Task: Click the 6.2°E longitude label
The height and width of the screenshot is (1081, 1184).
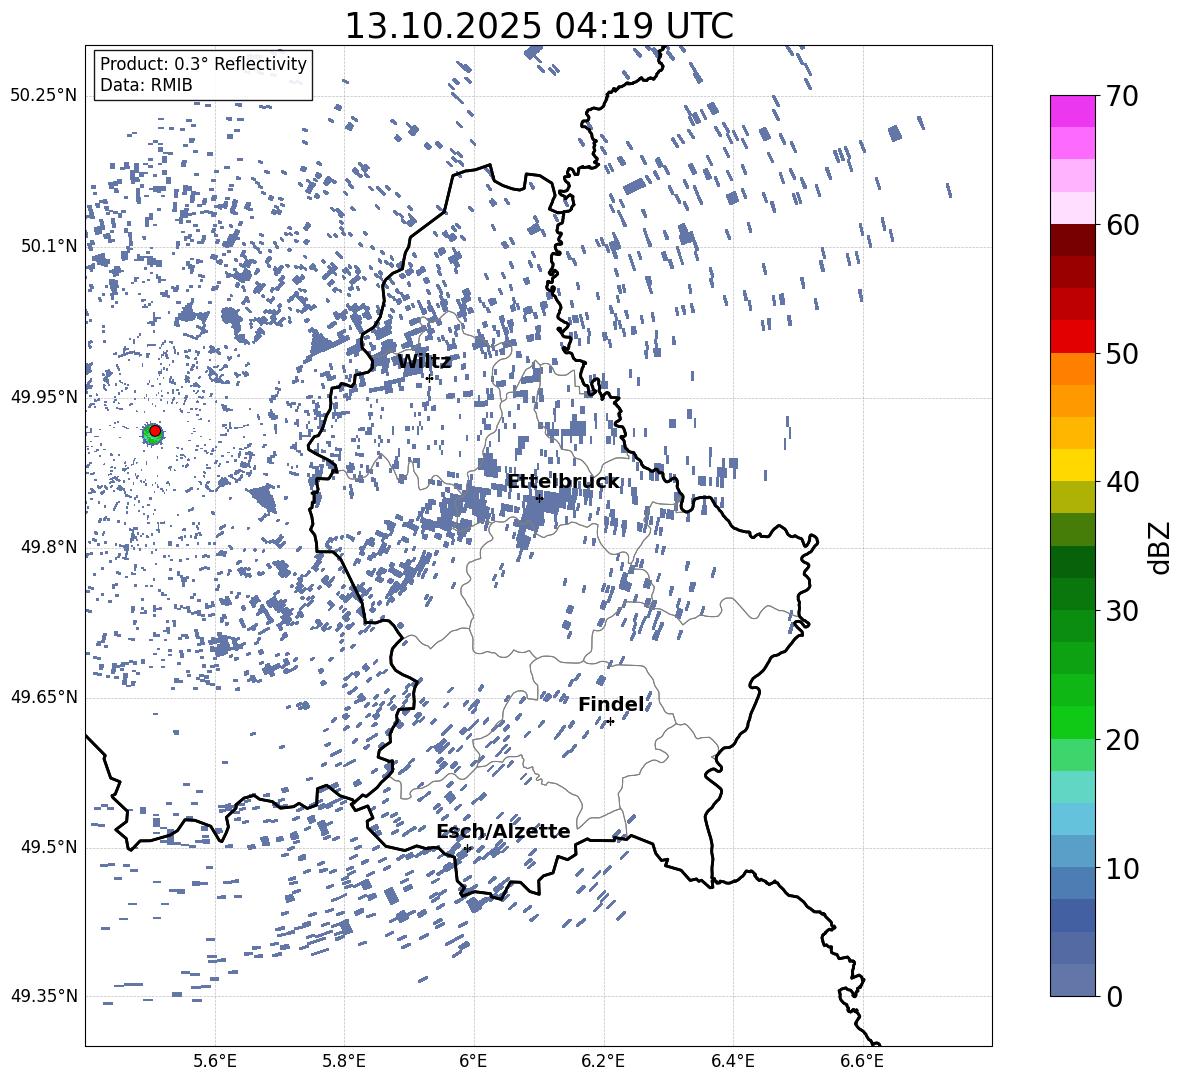Action: coord(603,1061)
